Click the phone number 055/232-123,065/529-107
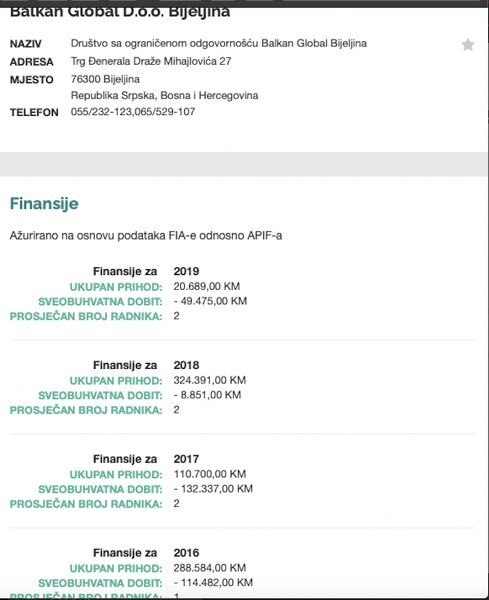The image size is (489, 600). click(x=133, y=112)
